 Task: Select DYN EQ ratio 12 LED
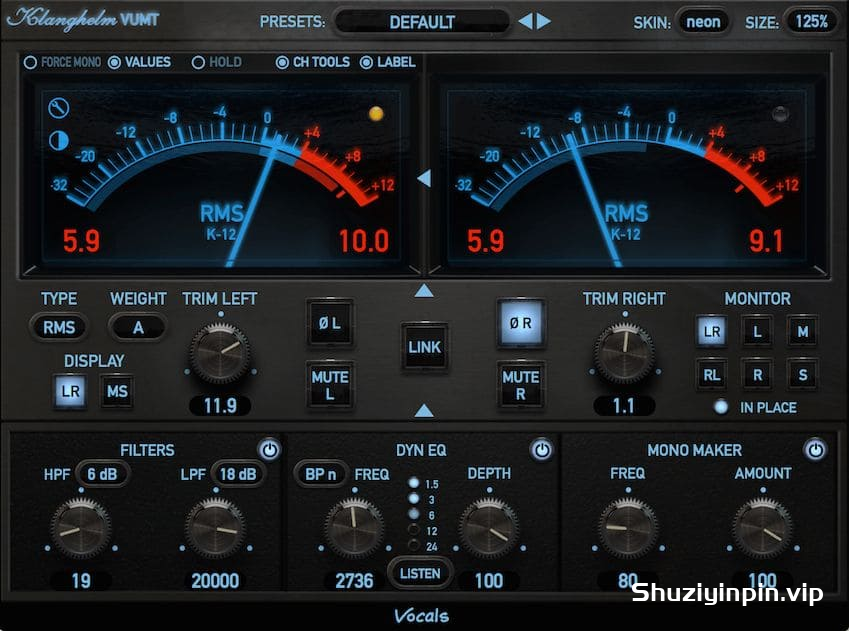[414, 530]
